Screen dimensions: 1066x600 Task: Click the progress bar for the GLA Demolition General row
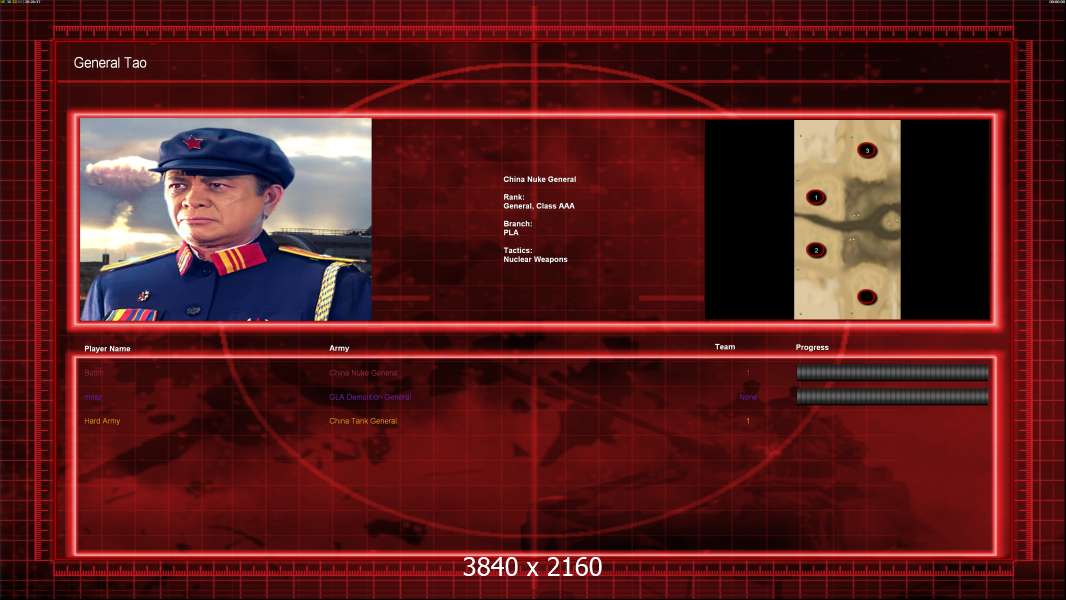click(x=892, y=396)
